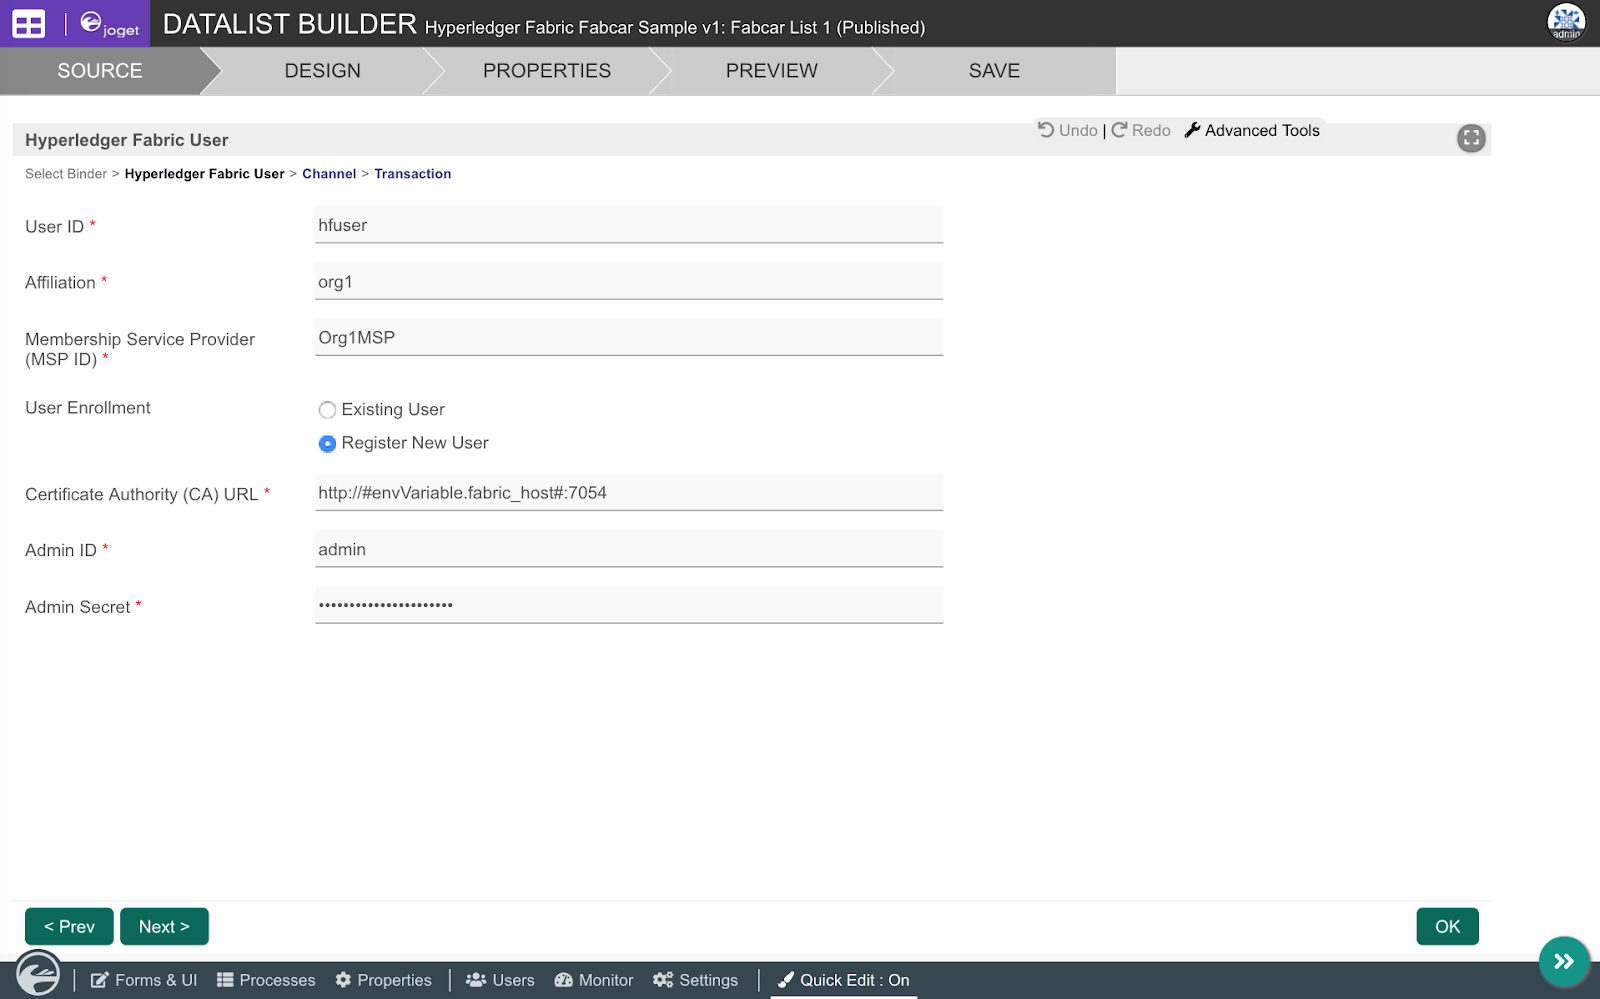Open Settings menu in bottom bar
1600x999 pixels.
696,980
